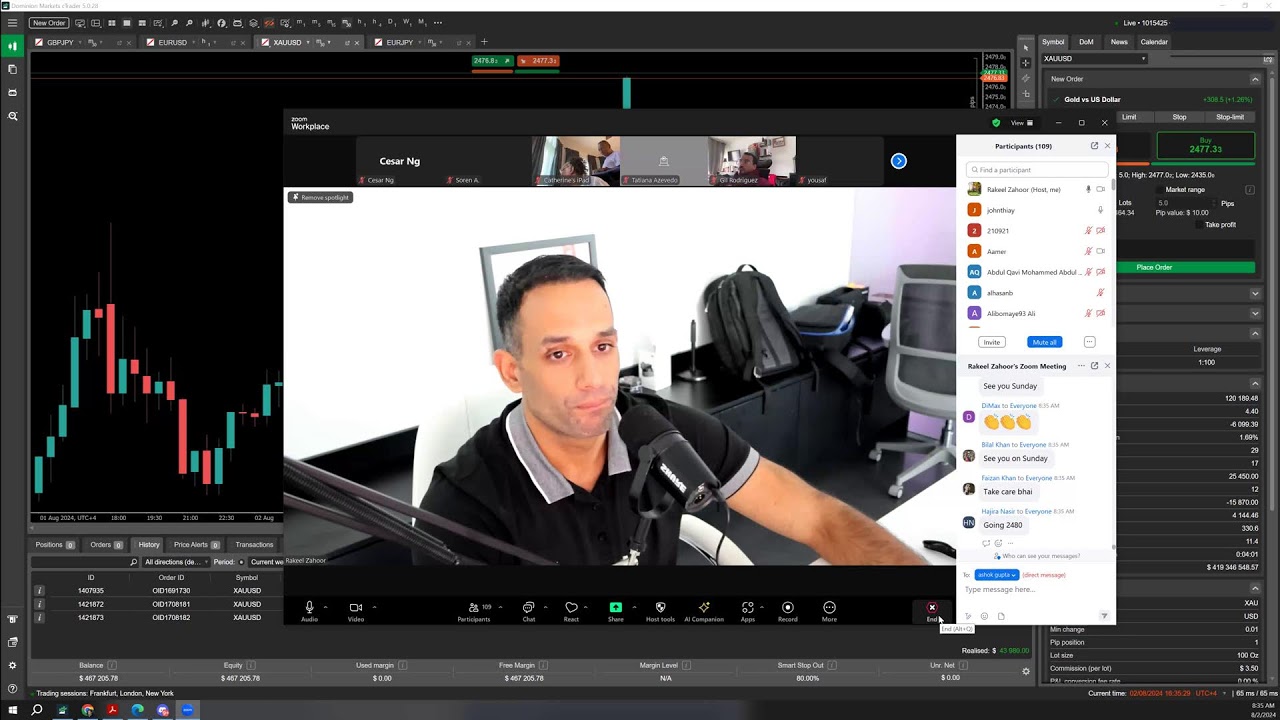Switch to Calendar tab in right panel
The width and height of the screenshot is (1280, 720).
tap(1154, 42)
